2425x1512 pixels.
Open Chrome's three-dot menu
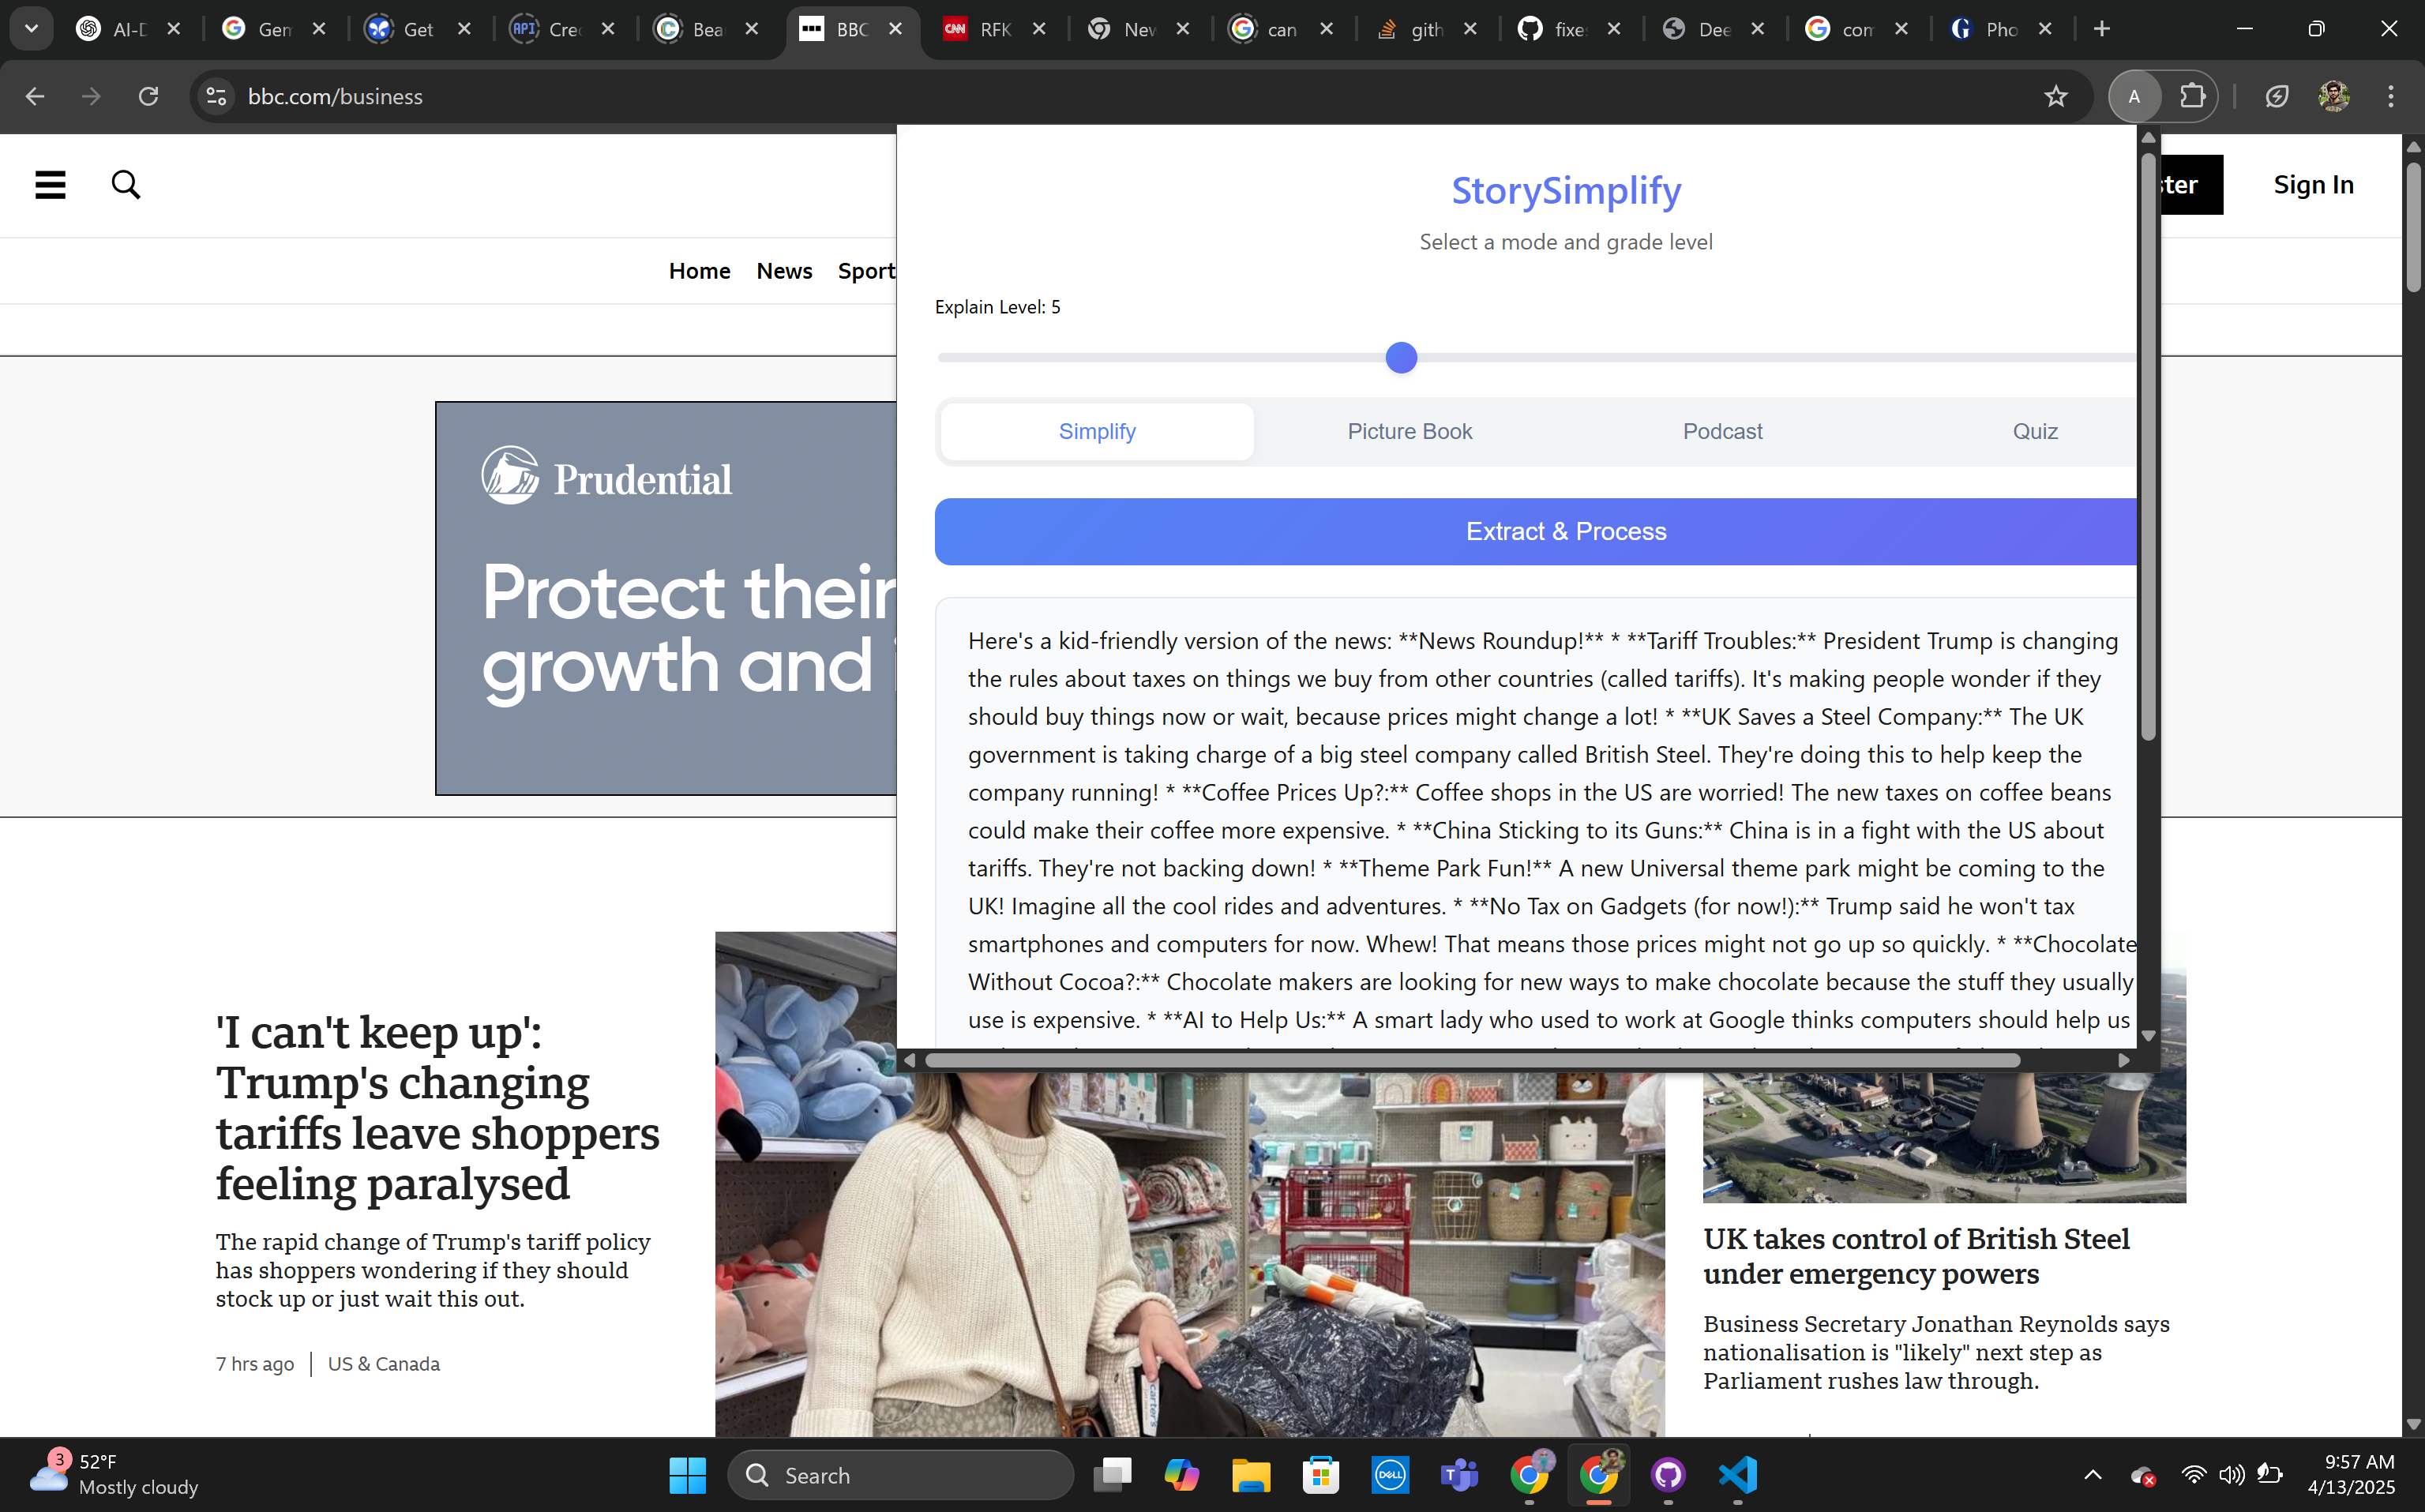[2390, 97]
